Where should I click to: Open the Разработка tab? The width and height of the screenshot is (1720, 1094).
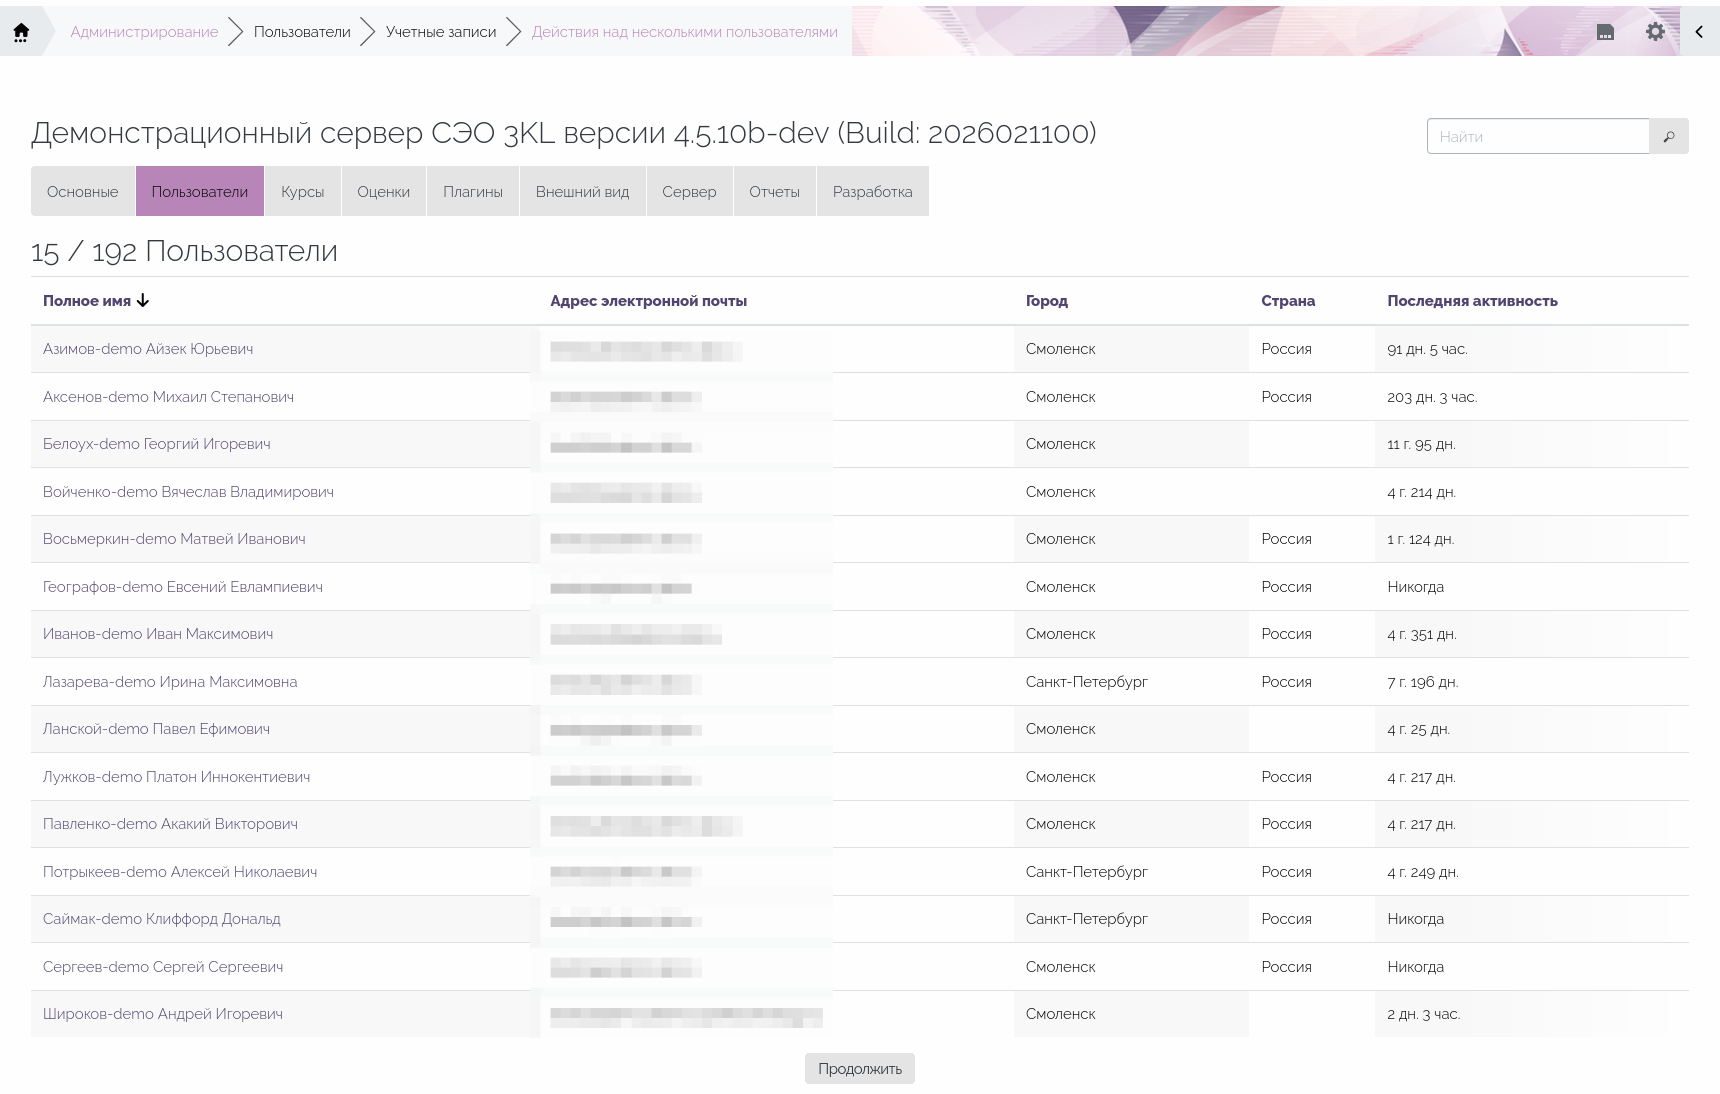[872, 192]
